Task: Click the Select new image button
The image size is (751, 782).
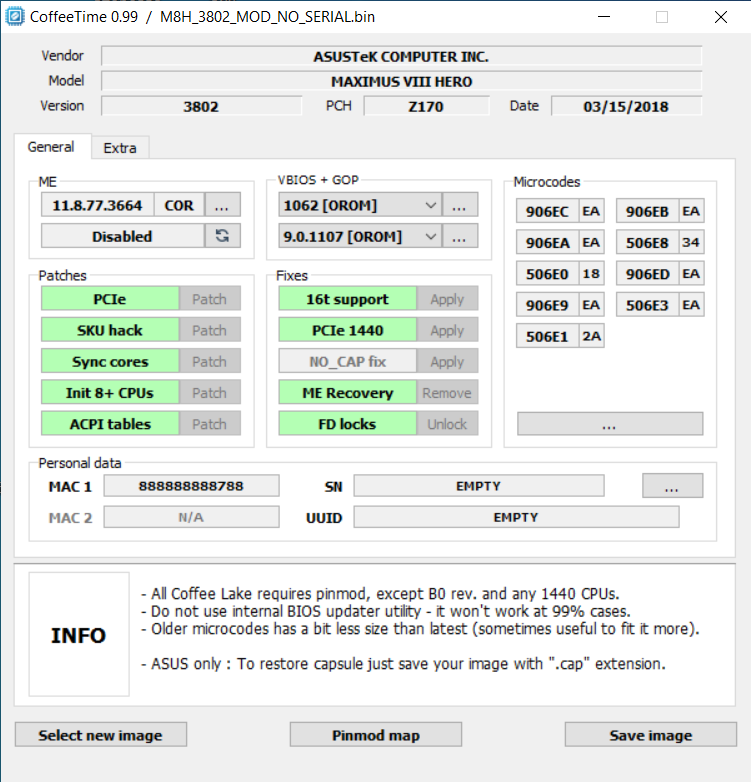Action: point(101,735)
